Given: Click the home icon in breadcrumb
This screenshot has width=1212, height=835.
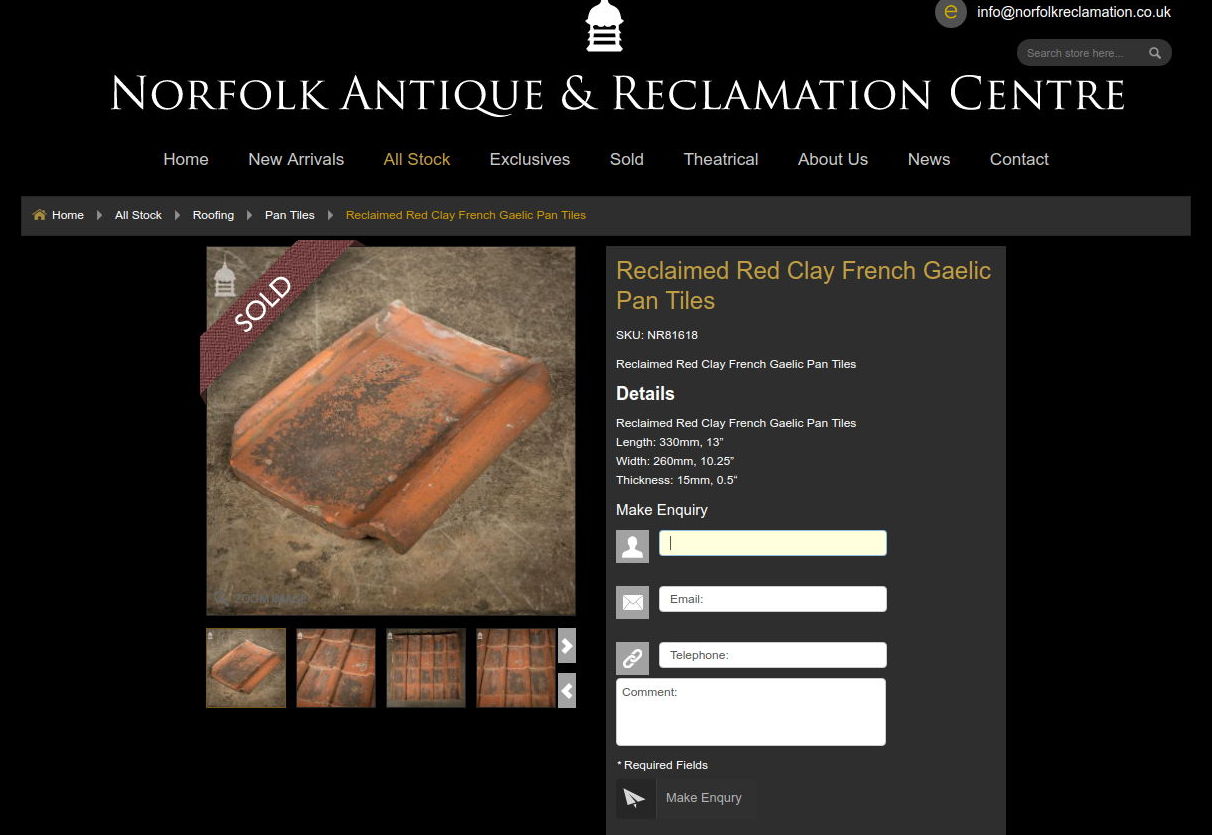Looking at the screenshot, I should click(x=40, y=215).
